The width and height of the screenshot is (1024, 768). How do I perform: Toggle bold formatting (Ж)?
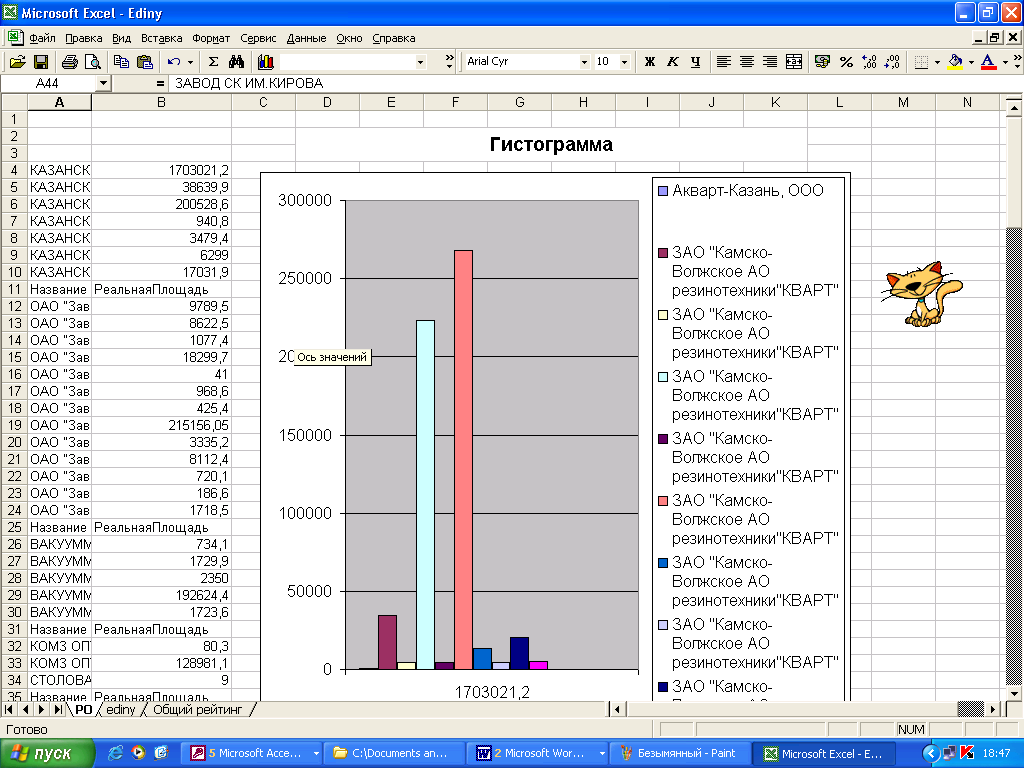pos(649,62)
